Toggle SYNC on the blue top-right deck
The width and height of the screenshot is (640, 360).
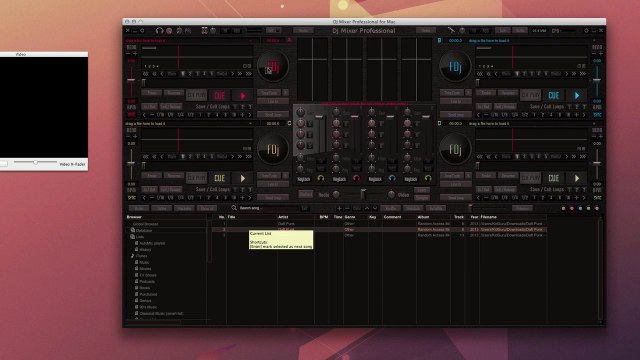(x=597, y=115)
